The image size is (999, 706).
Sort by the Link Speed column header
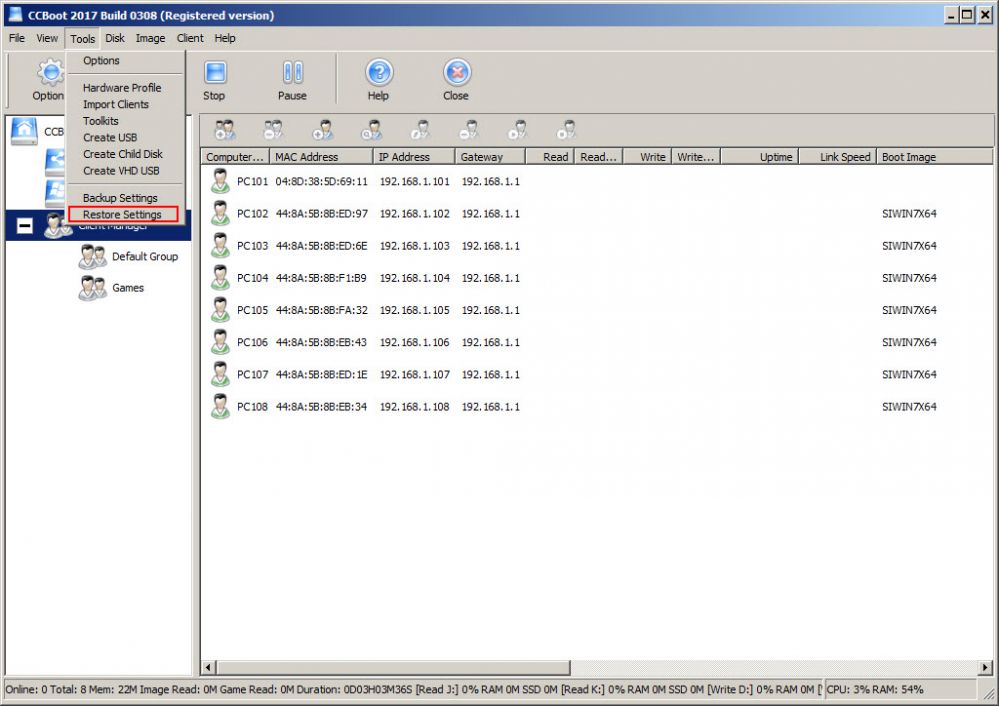[x=838, y=157]
